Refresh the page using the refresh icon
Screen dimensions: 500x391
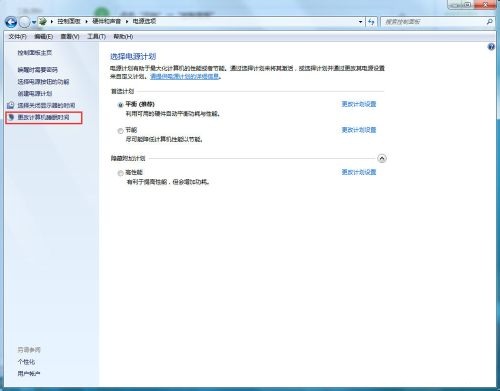(x=371, y=22)
